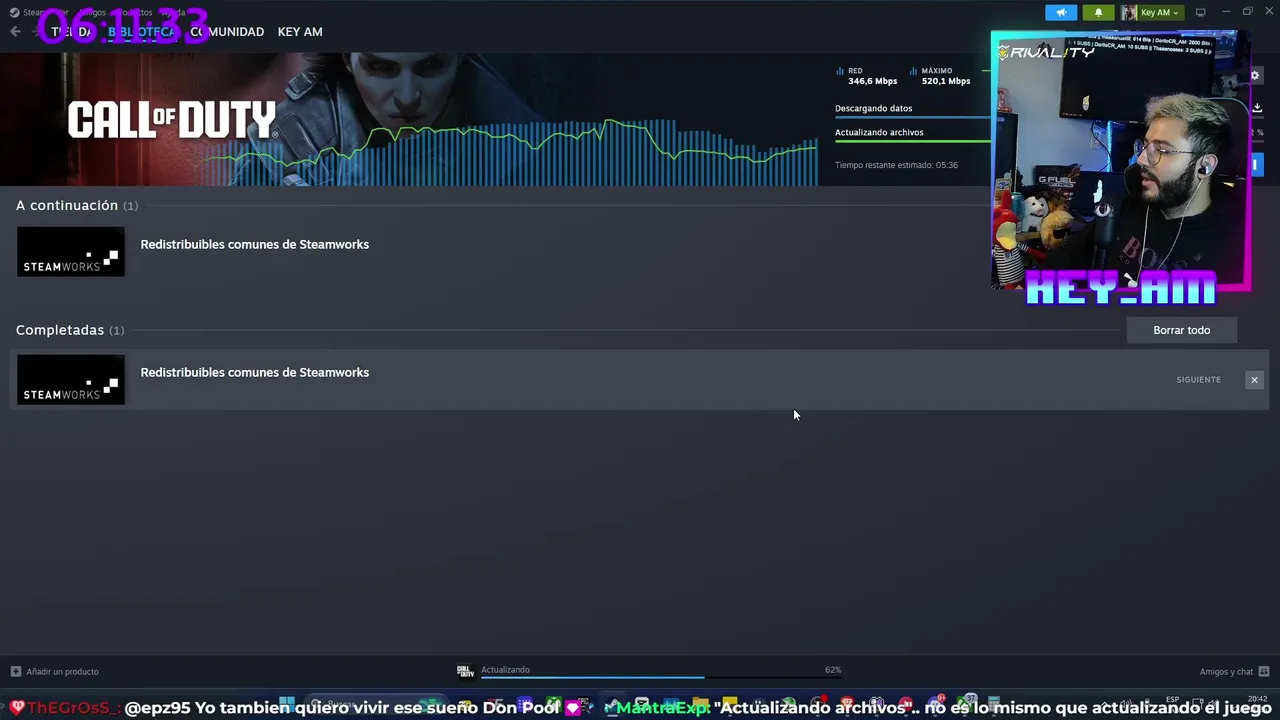Click the Completadas heading
The image size is (1280, 720).
pos(60,330)
